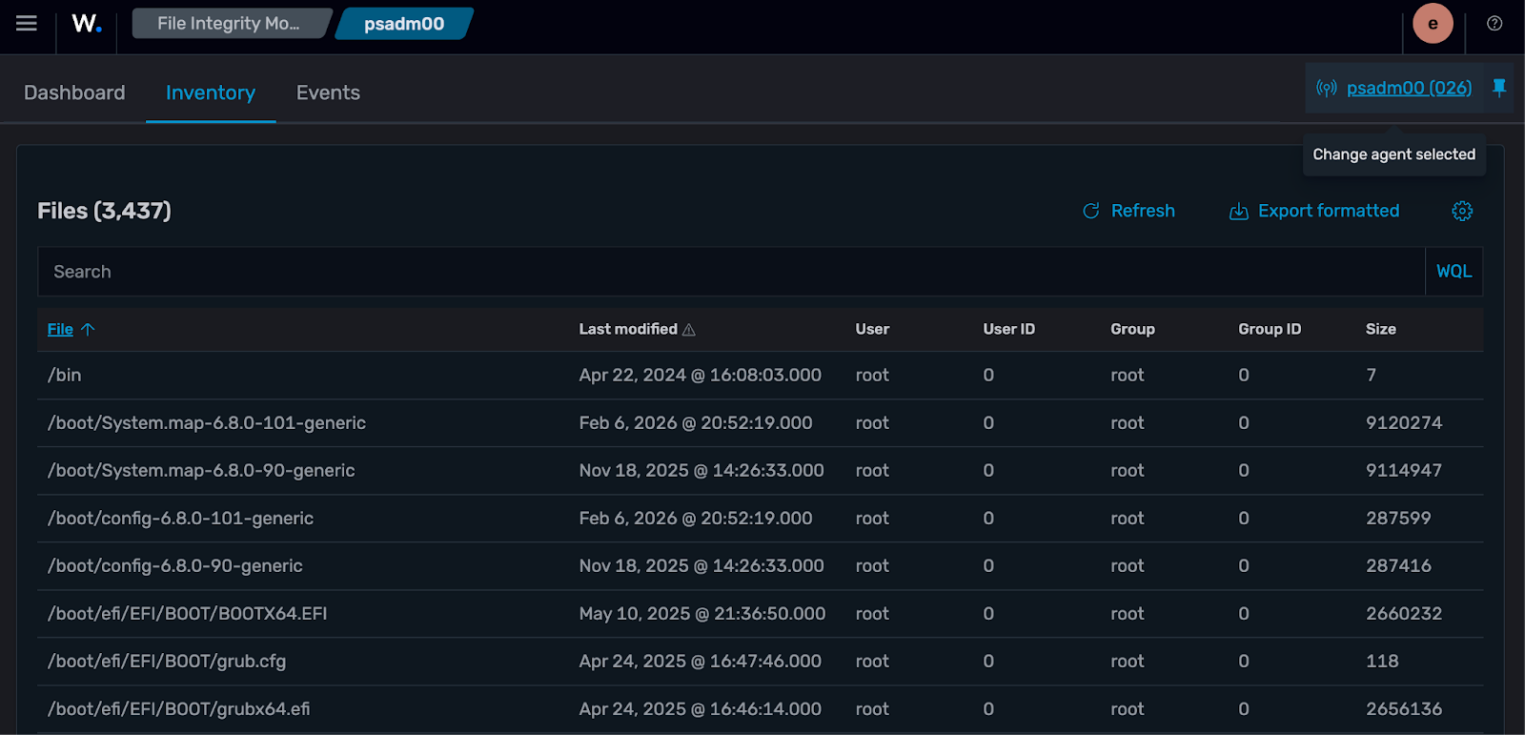Click the Last modified warning icon
The width and height of the screenshot is (1525, 735).
[689, 329]
